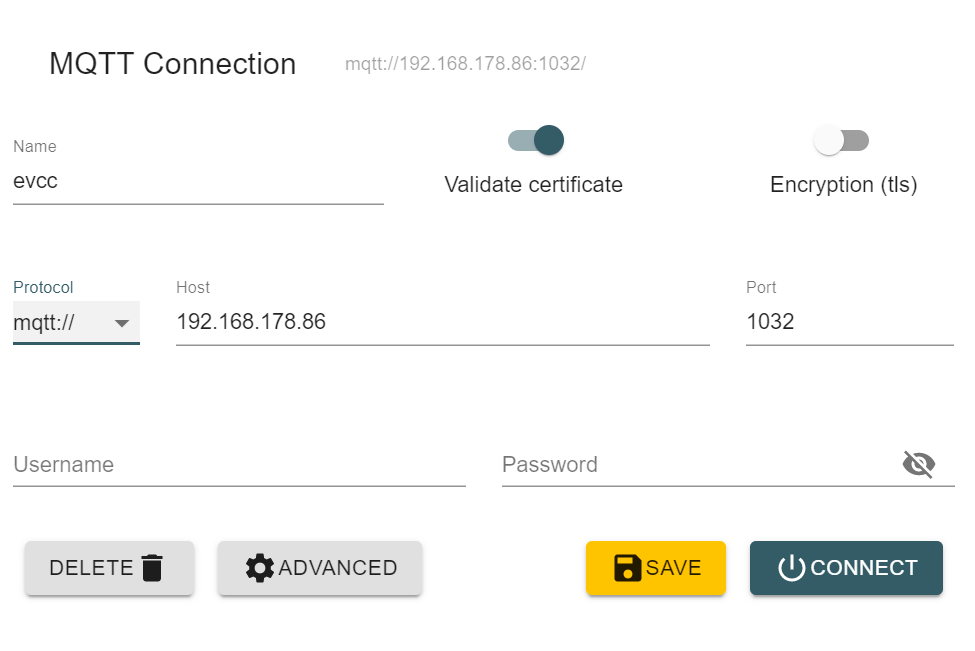
Task: Click the "Validate certificate" text label
Action: coord(533,185)
